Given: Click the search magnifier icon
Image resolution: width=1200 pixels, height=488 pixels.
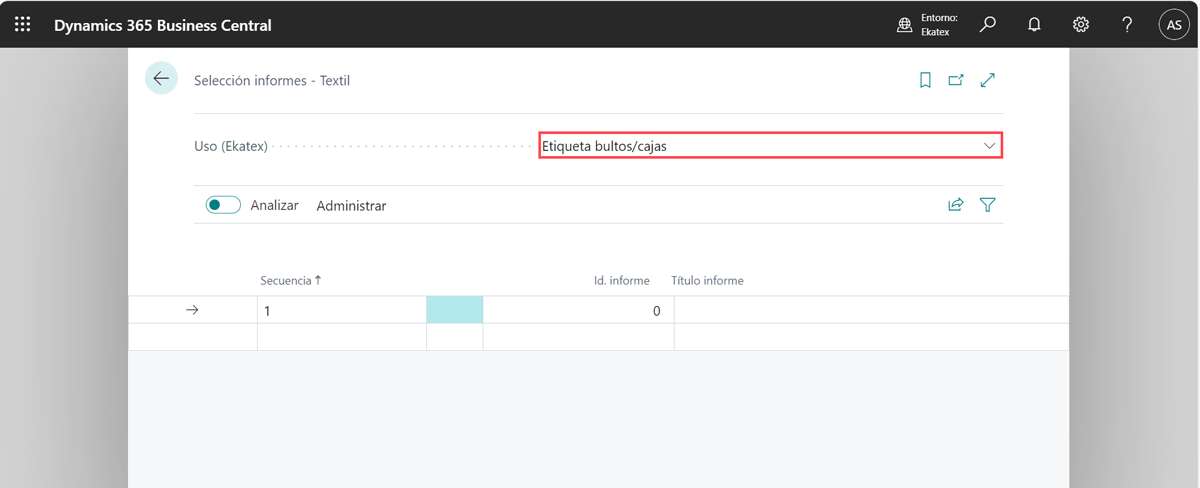Looking at the screenshot, I should point(988,24).
